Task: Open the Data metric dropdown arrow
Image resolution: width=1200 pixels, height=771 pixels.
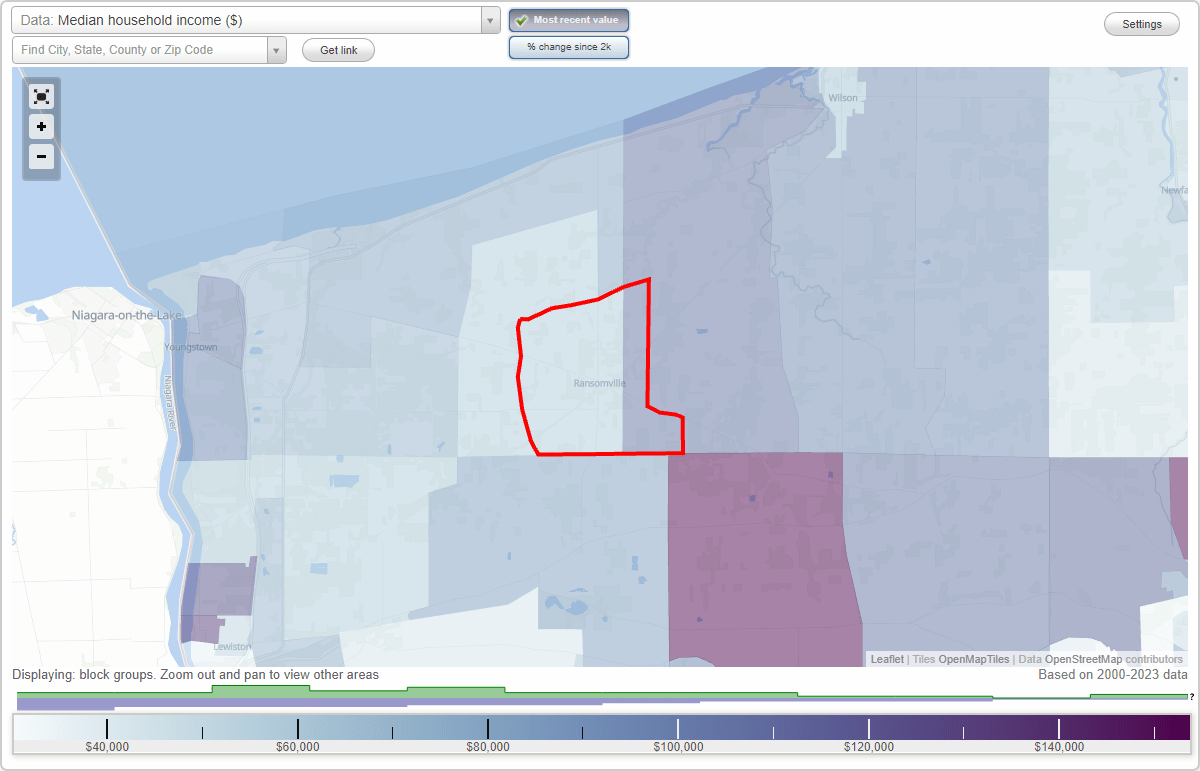Action: (x=489, y=19)
